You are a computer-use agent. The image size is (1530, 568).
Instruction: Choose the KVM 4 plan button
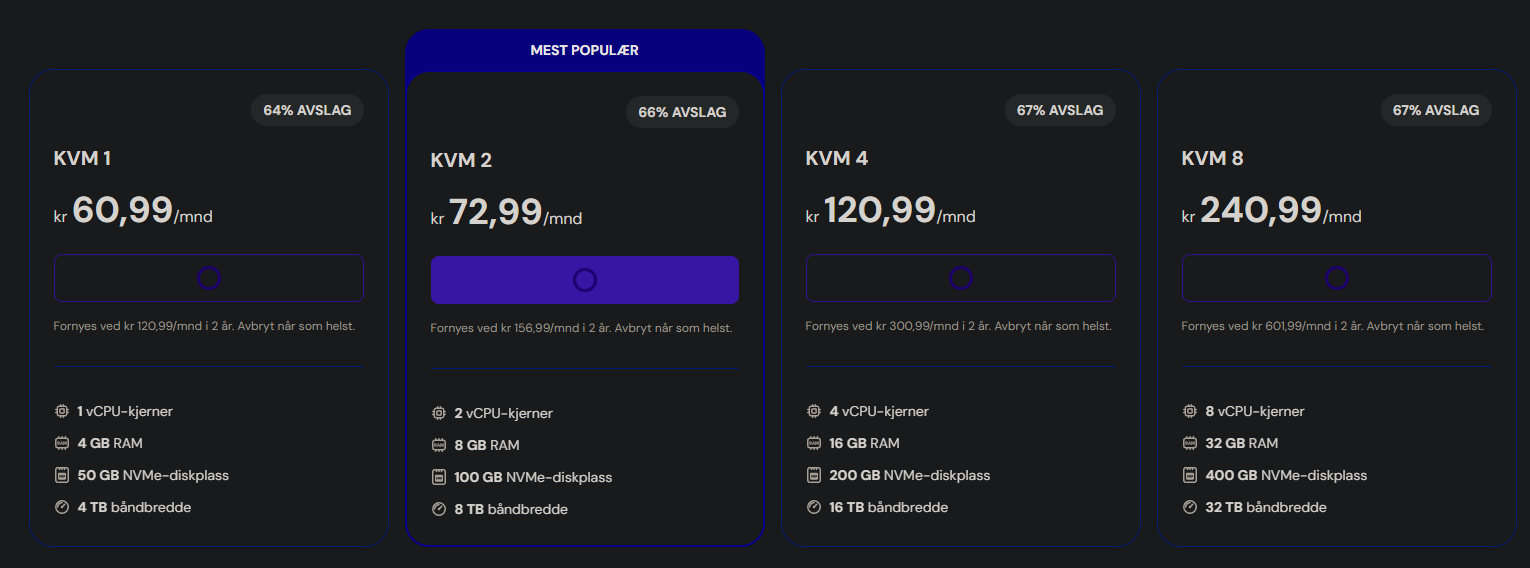coord(960,278)
